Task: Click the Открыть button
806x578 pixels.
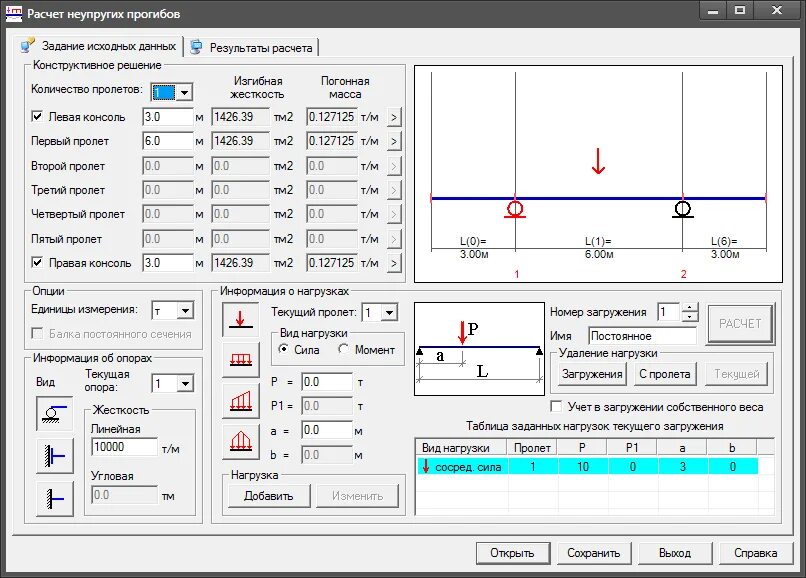Action: (512, 553)
